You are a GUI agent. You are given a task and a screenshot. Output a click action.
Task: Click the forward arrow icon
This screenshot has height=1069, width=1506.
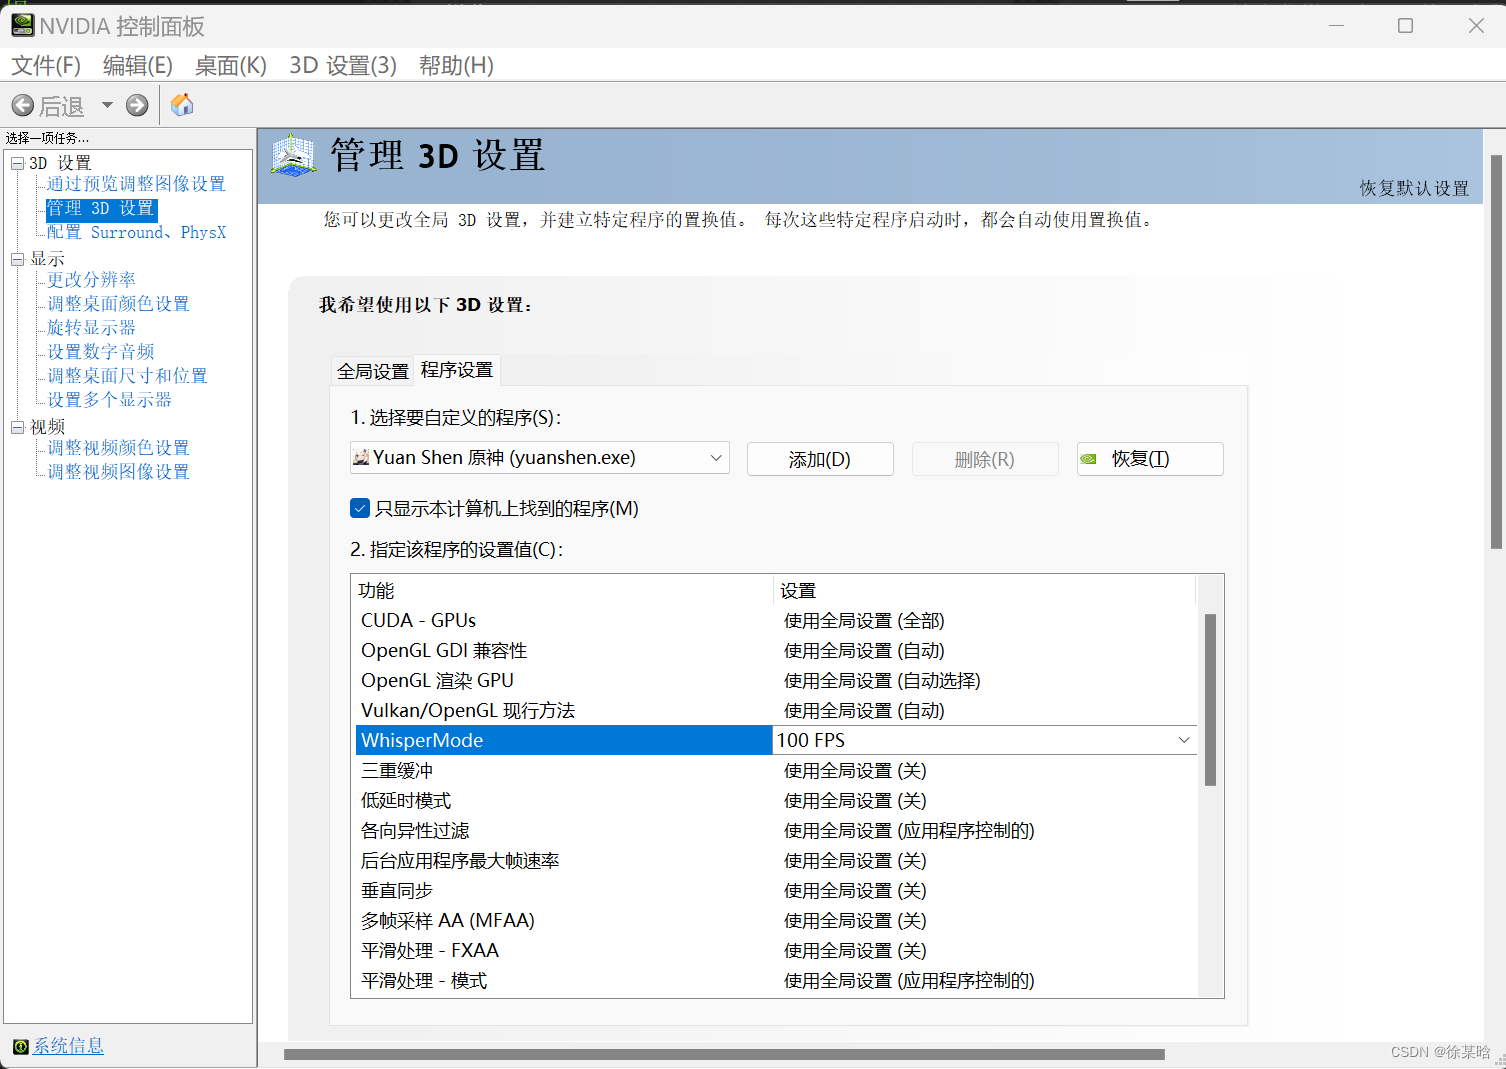137,105
